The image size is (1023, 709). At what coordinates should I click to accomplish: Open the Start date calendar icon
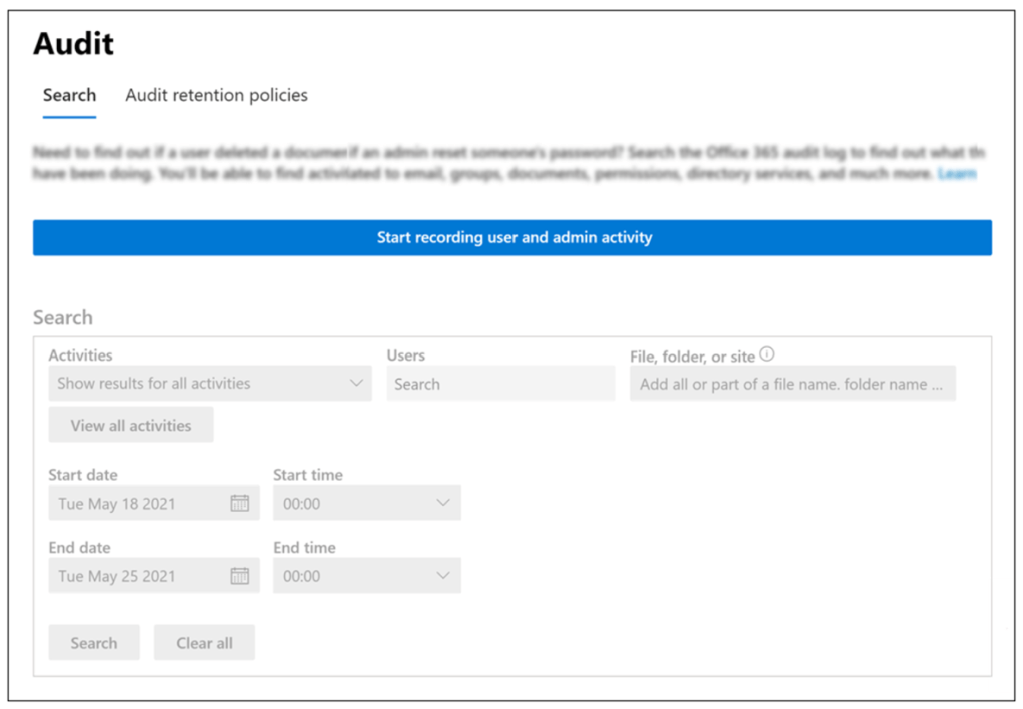tap(240, 504)
